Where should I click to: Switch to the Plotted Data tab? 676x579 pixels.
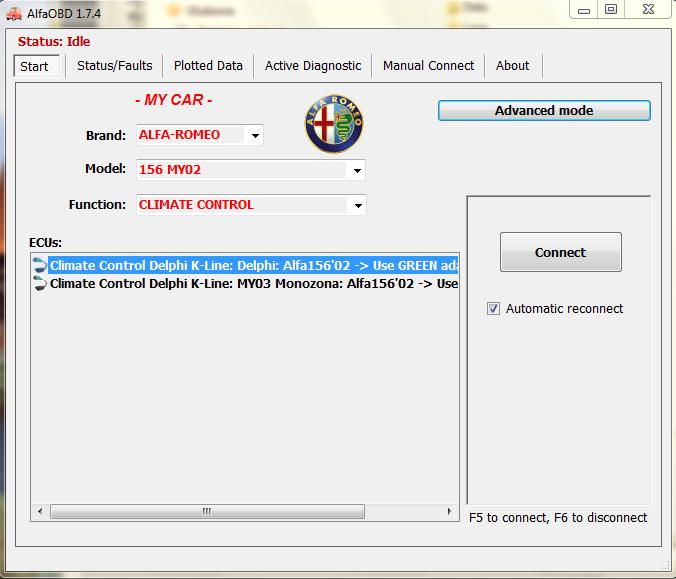(x=208, y=66)
